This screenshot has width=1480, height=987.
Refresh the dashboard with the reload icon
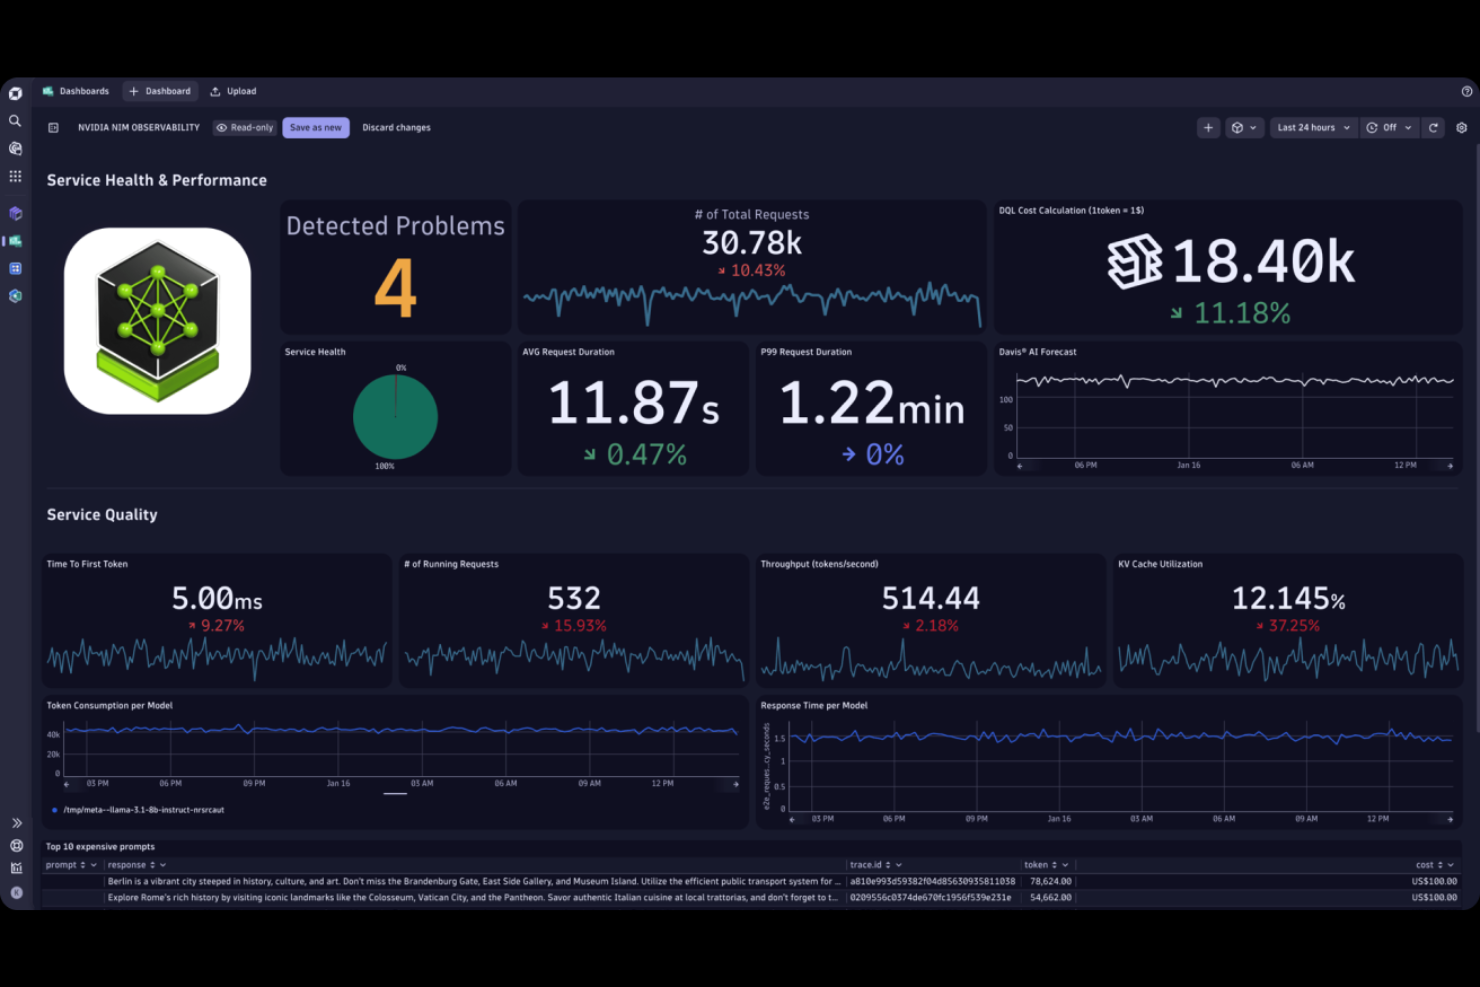tap(1434, 127)
